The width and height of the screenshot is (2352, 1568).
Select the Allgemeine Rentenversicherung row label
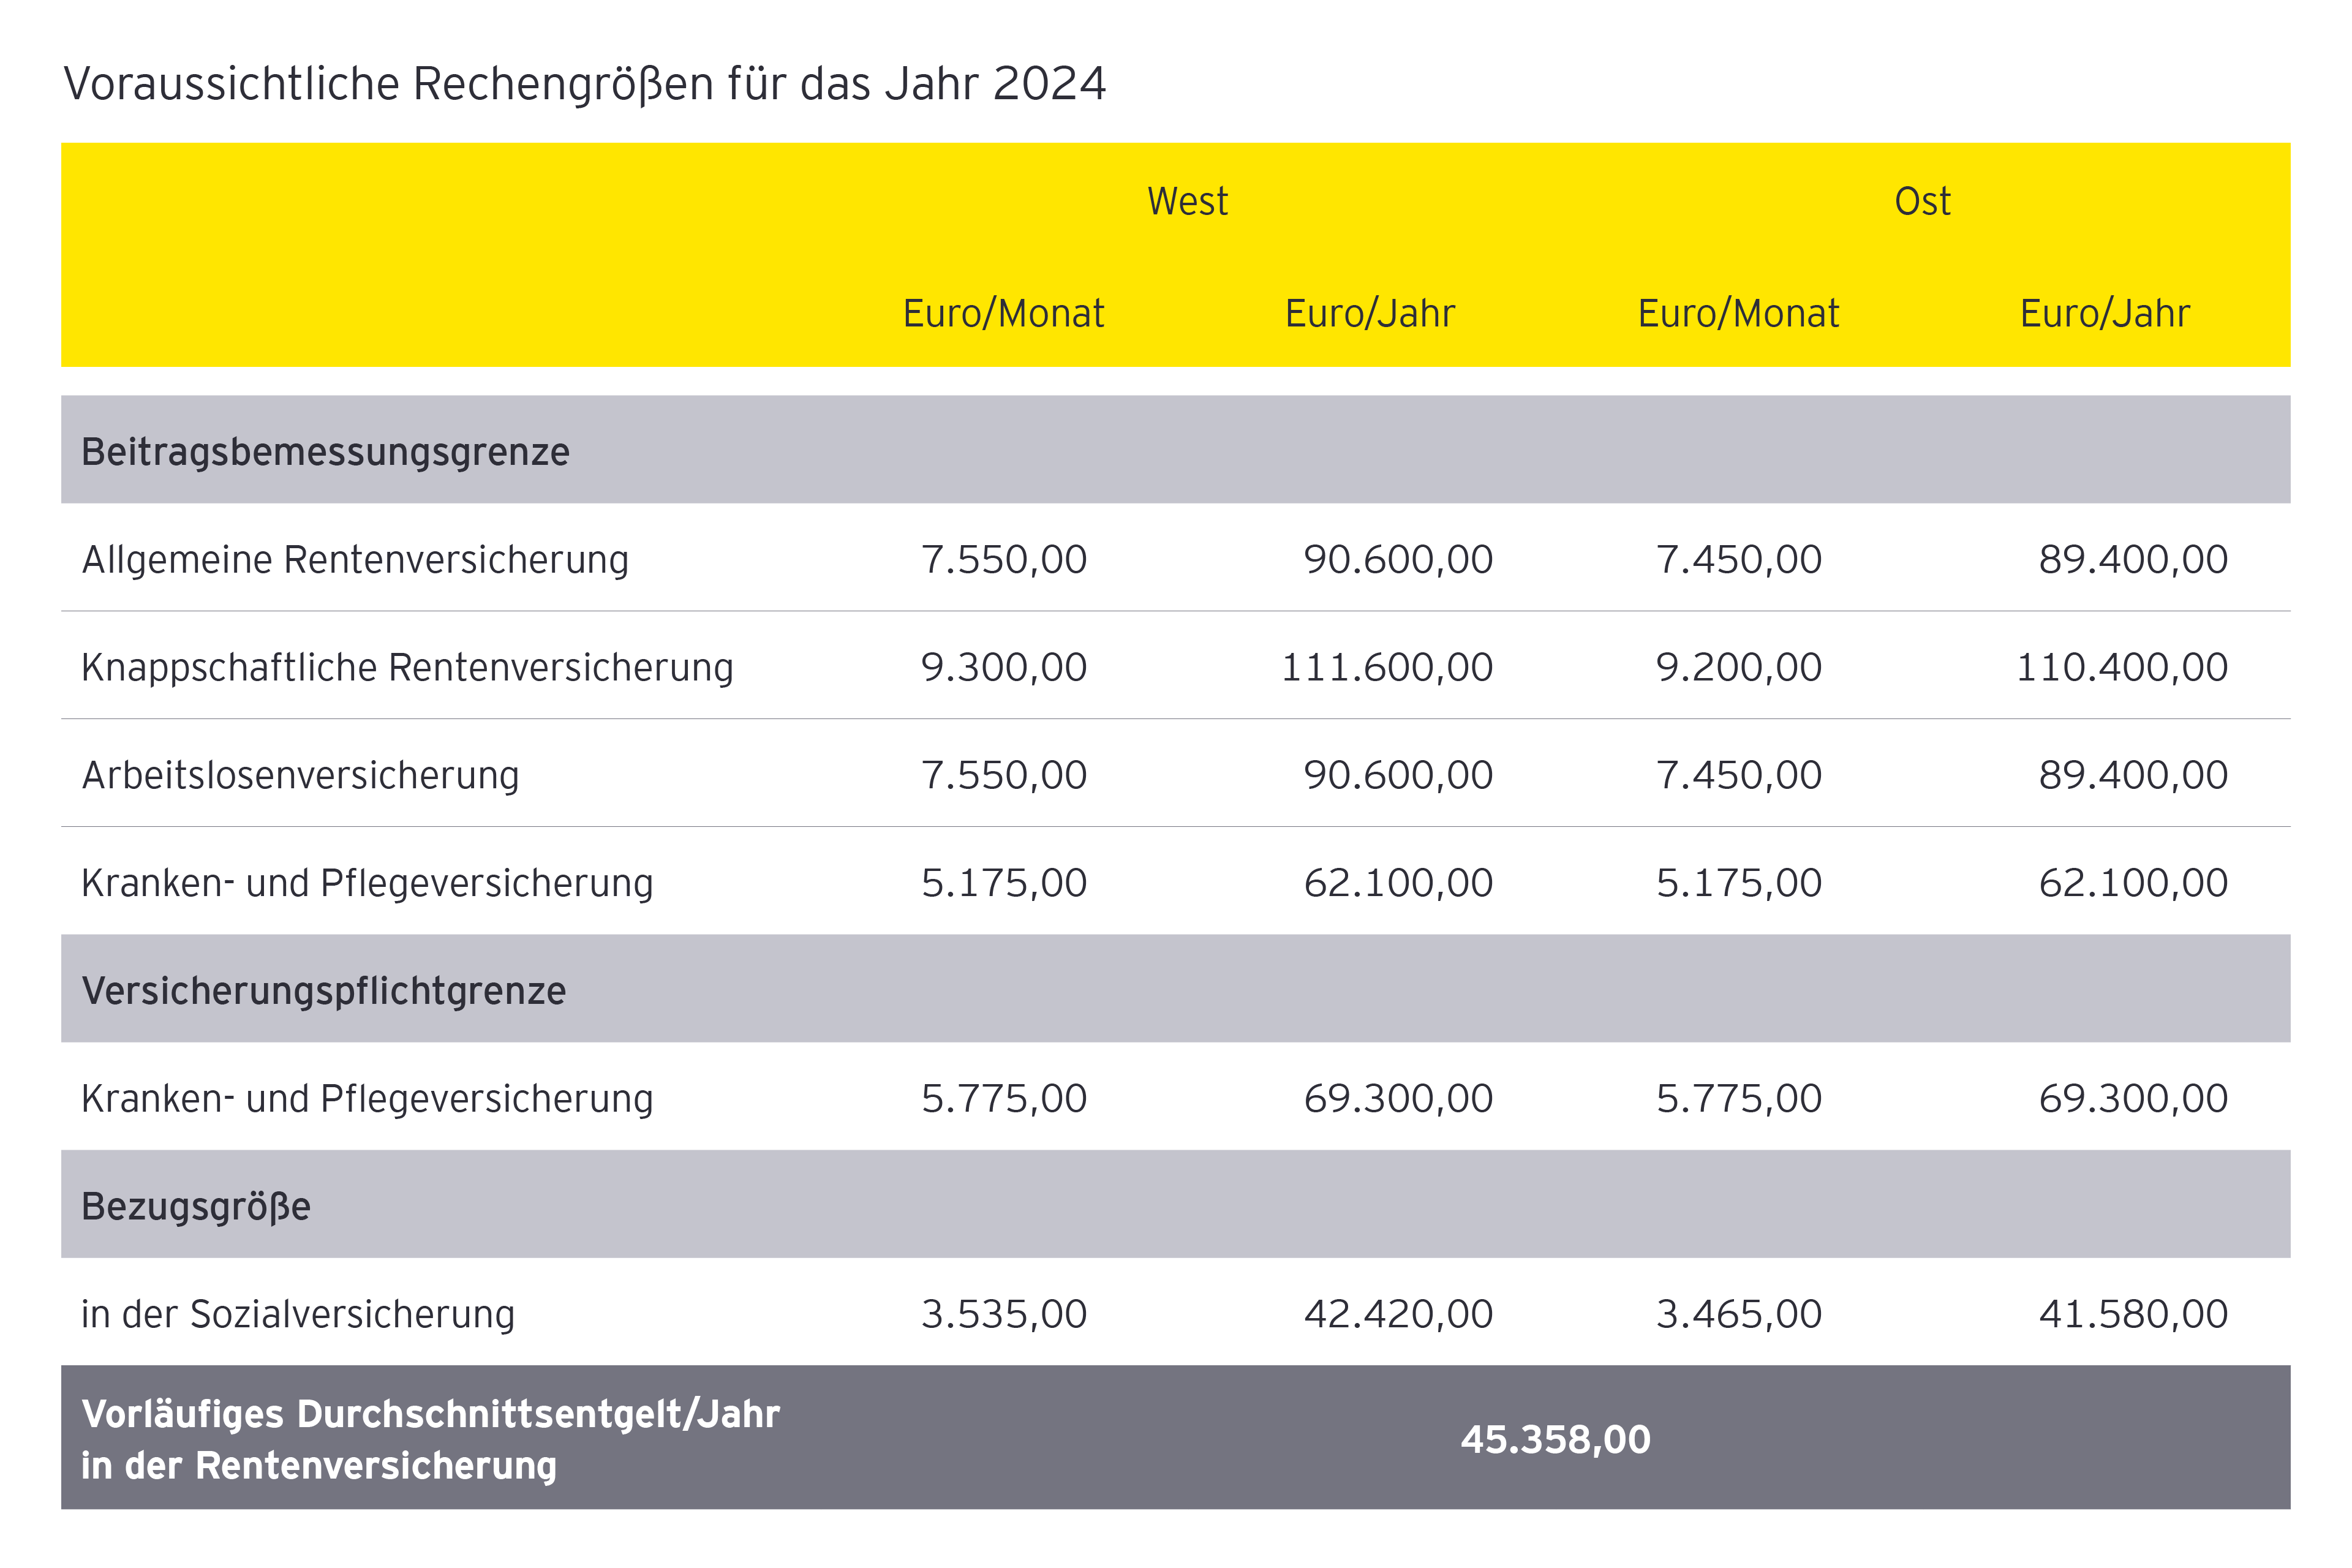[355, 559]
